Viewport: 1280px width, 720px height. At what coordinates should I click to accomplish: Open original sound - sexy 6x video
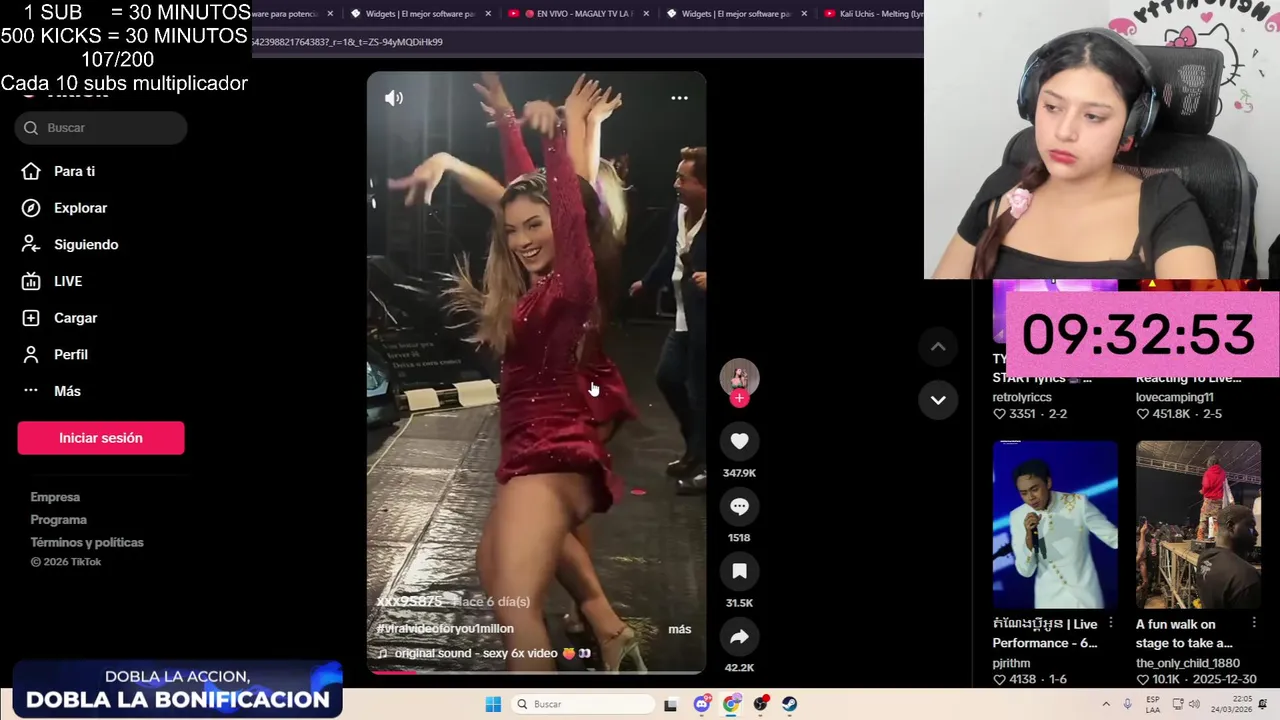[x=484, y=654]
